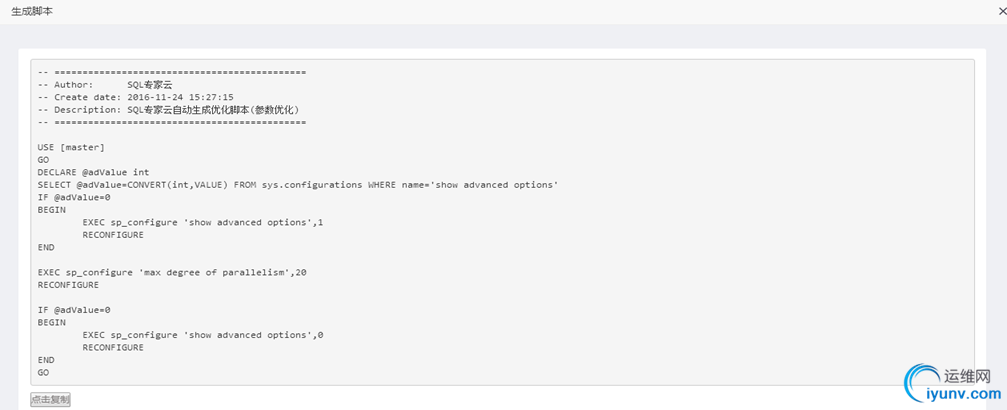Screen dimensions: 1007x410
Task: Click the iyunv.com 运维网 watermark logo
Action: click(952, 384)
